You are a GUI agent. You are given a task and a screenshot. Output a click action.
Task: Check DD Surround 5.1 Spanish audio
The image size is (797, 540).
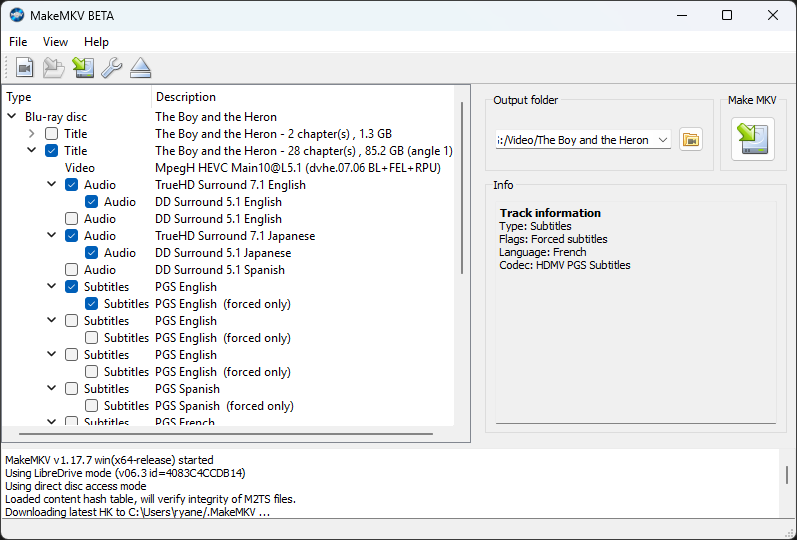point(71,269)
